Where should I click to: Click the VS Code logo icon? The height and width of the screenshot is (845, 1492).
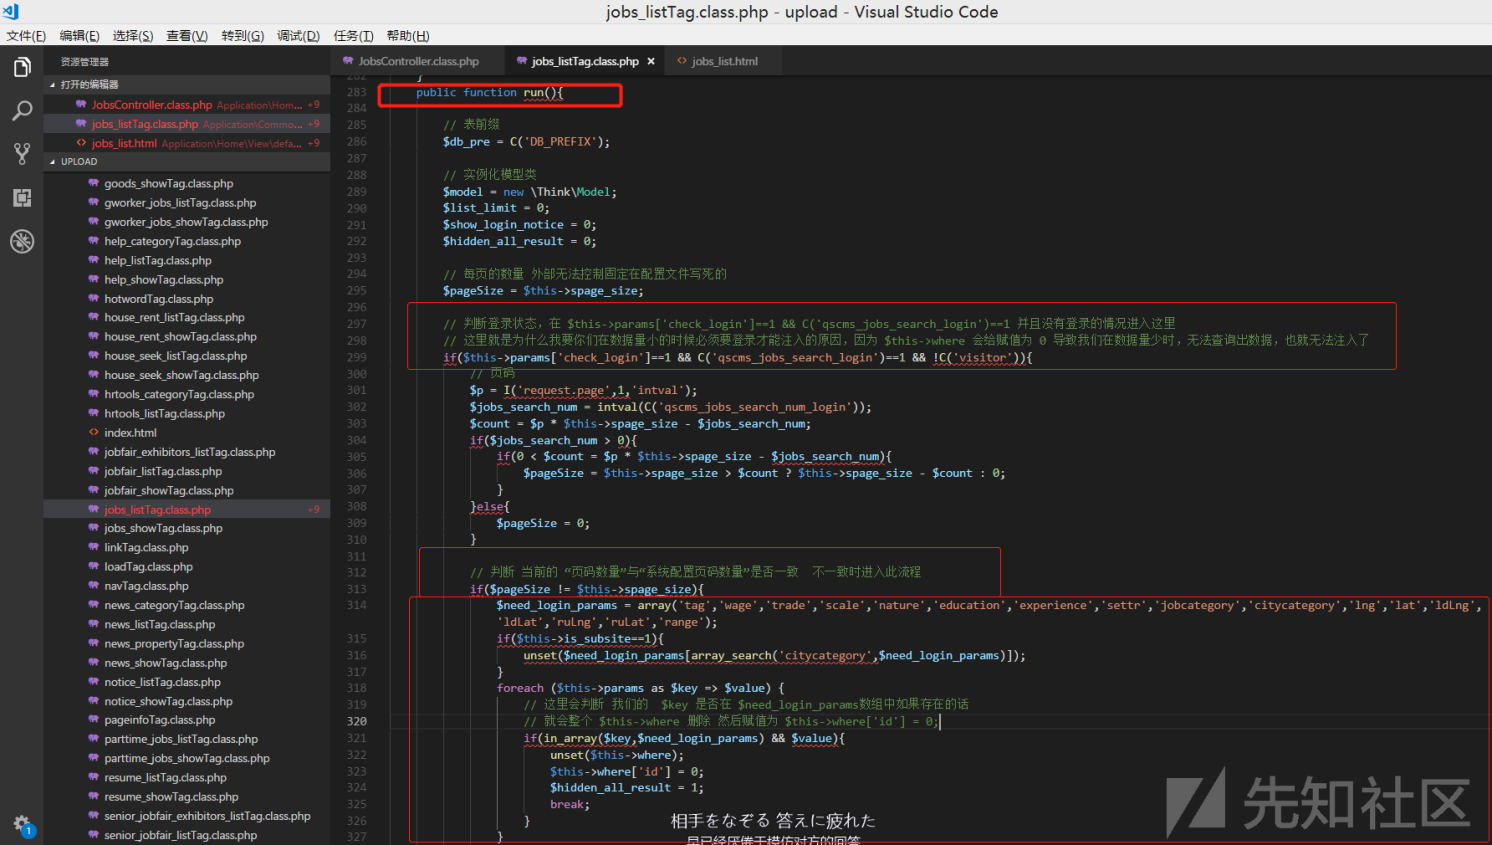coord(11,12)
